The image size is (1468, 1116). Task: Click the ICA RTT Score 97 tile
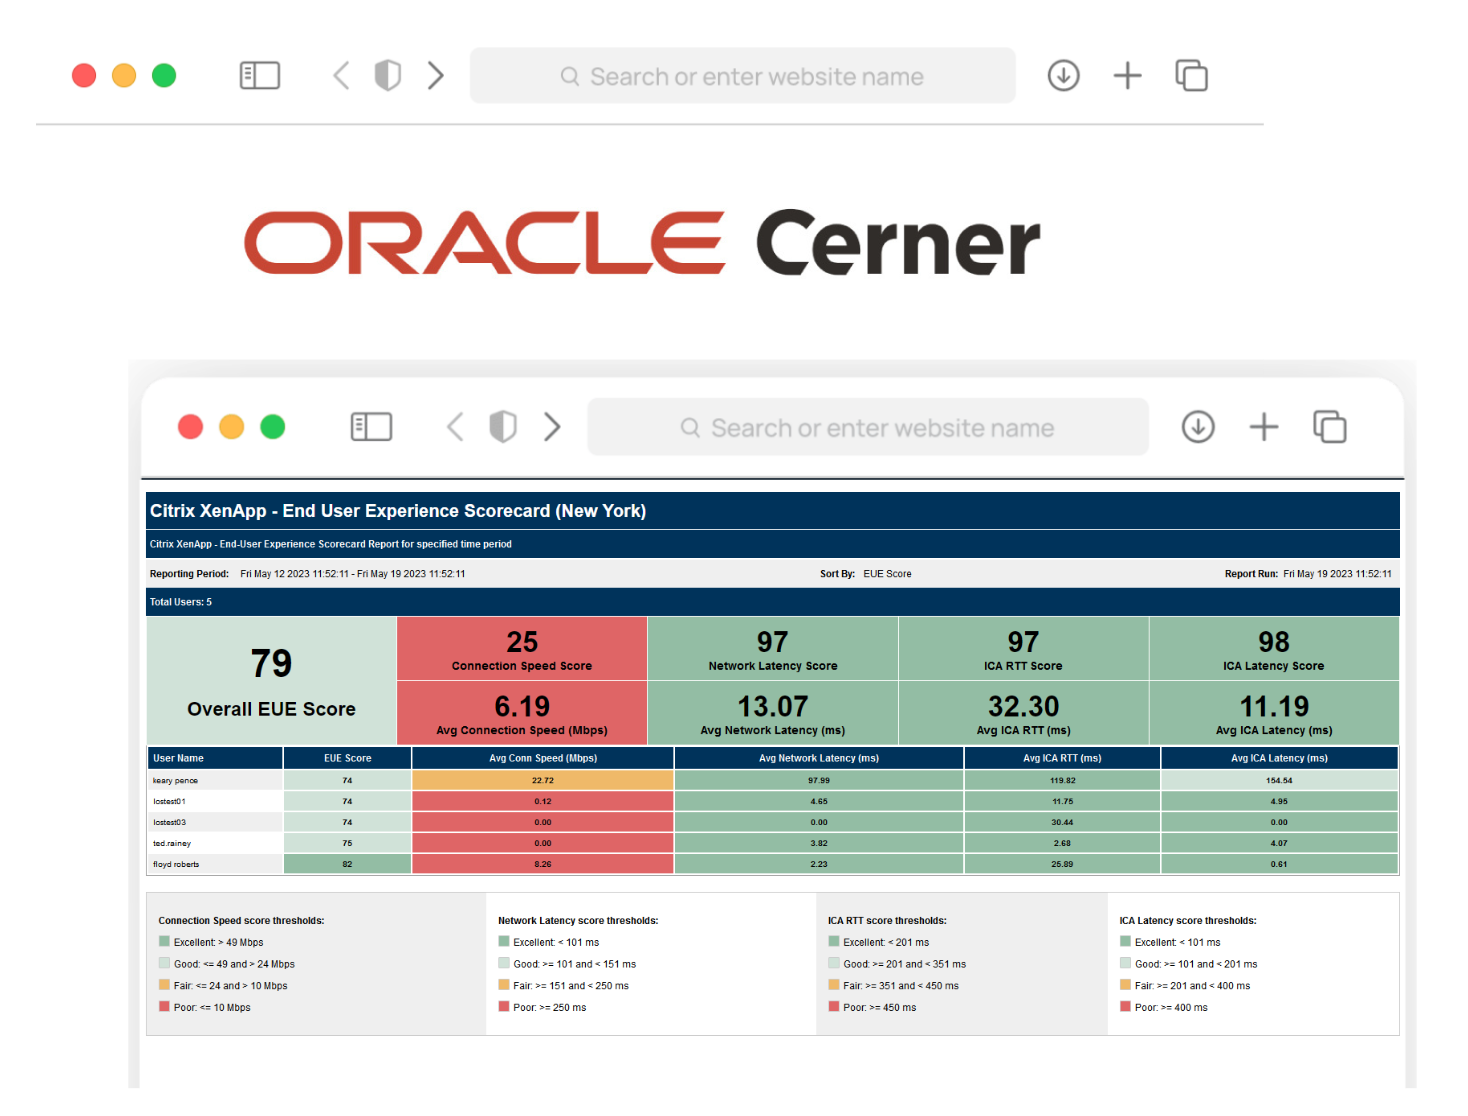tap(1023, 649)
